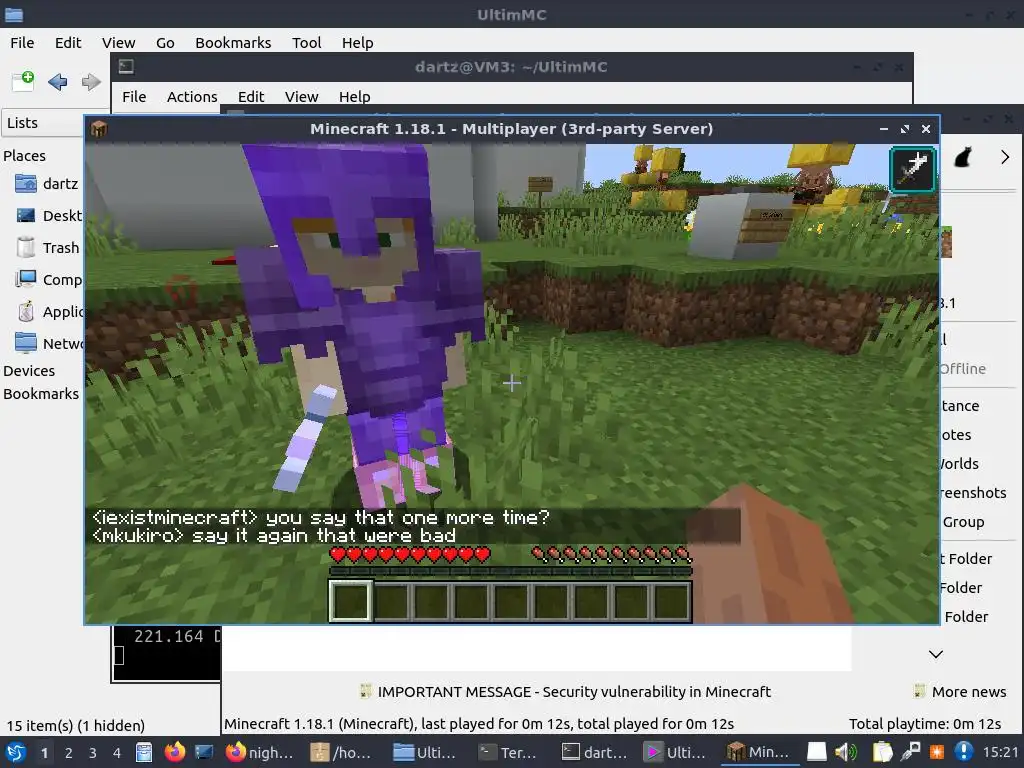Open the clipboard tray icon
The height and width of the screenshot is (768, 1024).
pos(882,752)
